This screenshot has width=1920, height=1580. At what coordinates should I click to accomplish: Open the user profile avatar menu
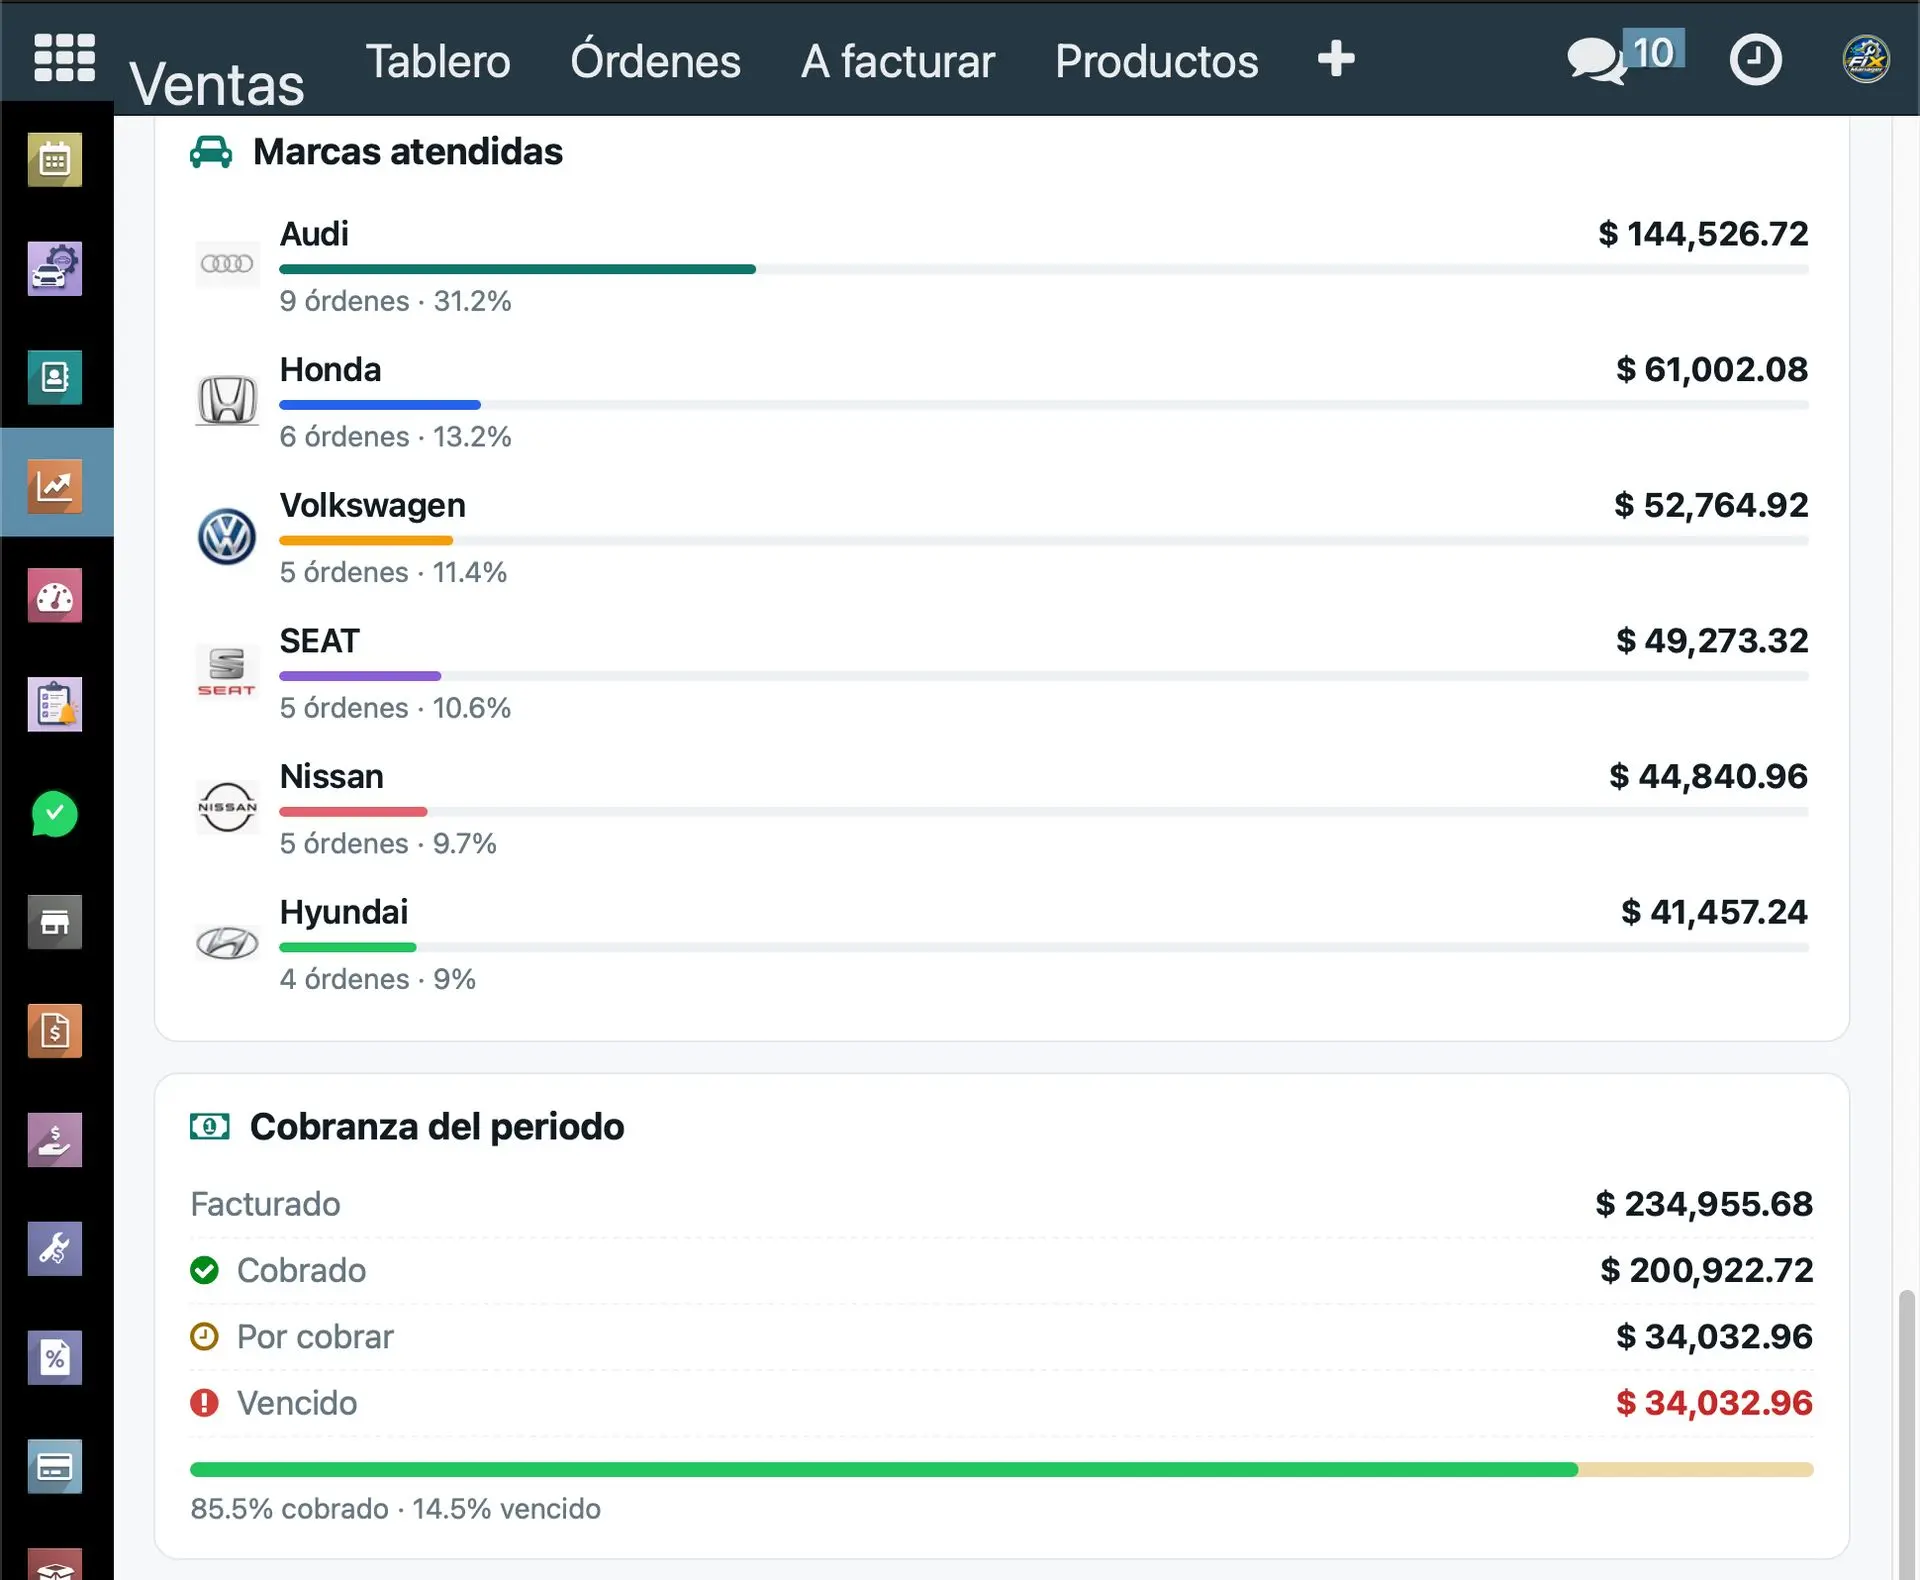tap(1866, 59)
